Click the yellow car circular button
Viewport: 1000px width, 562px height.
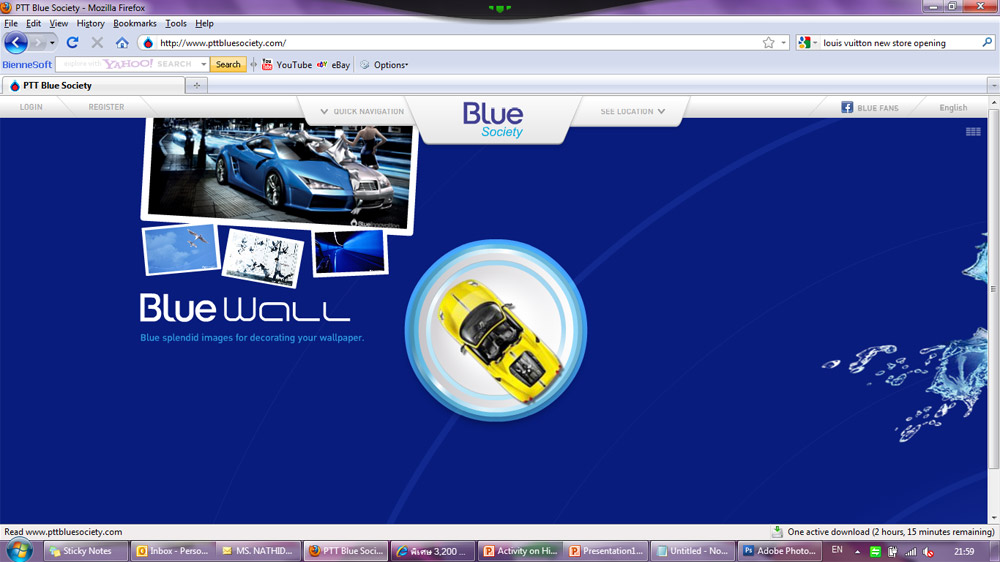496,330
